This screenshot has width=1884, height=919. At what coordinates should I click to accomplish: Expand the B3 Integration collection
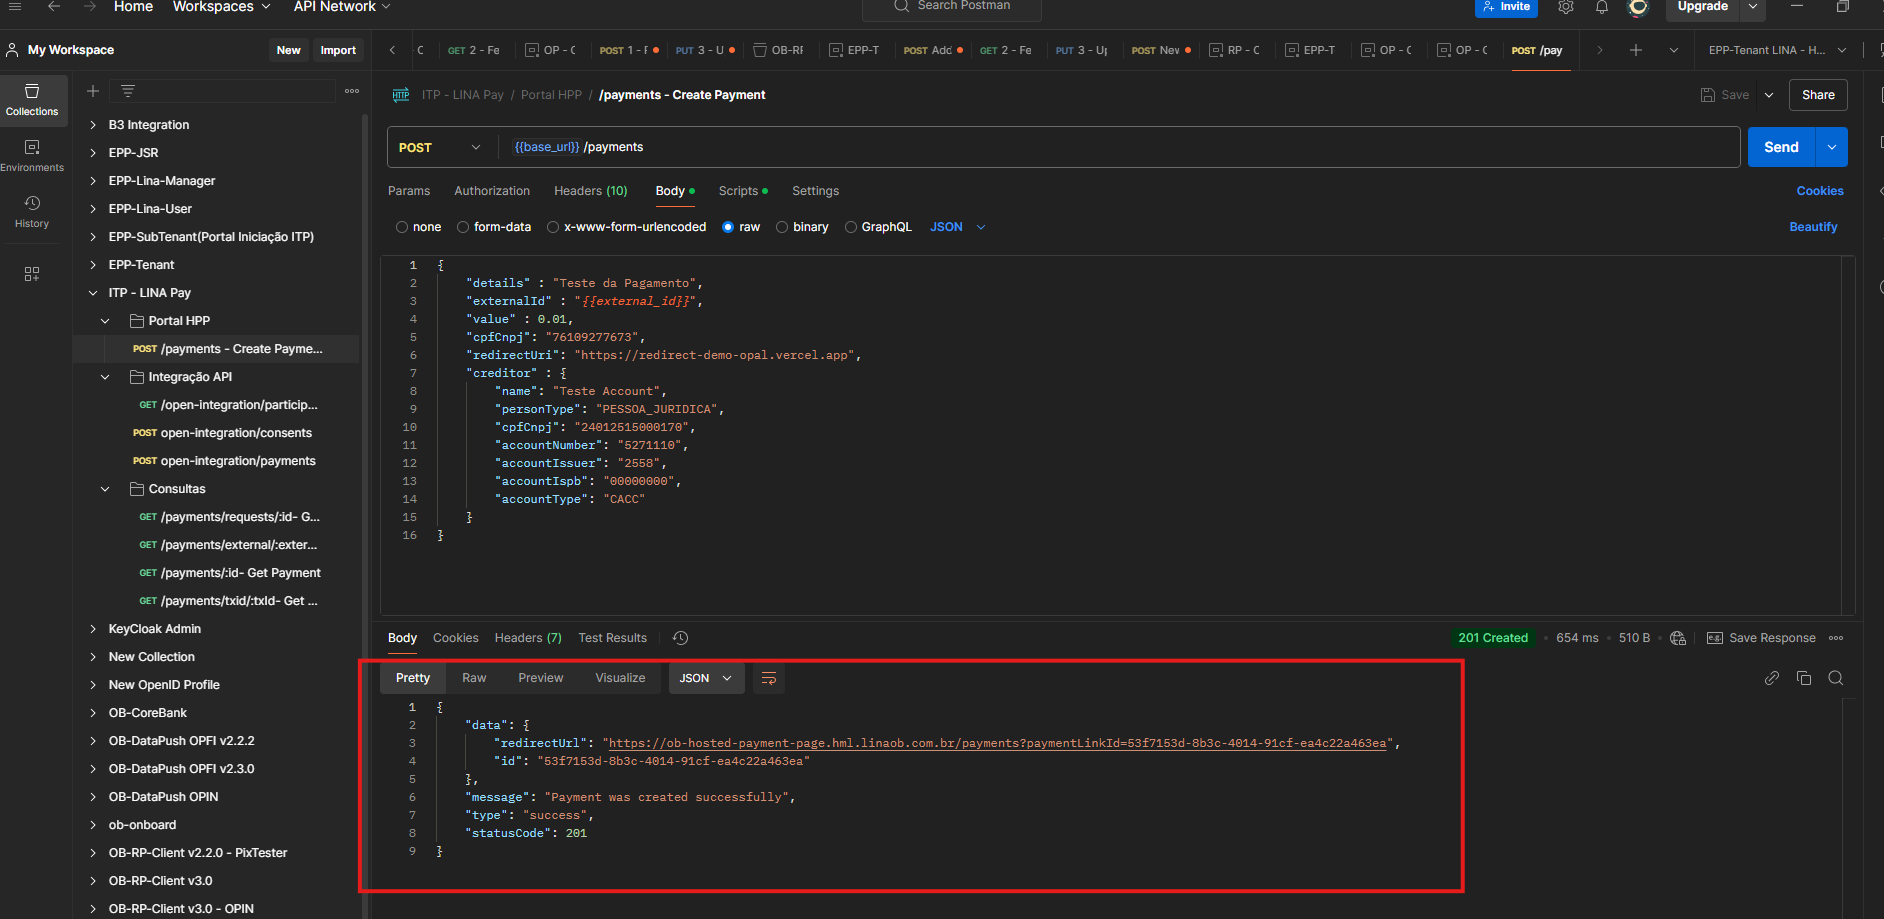pyautogui.click(x=93, y=125)
